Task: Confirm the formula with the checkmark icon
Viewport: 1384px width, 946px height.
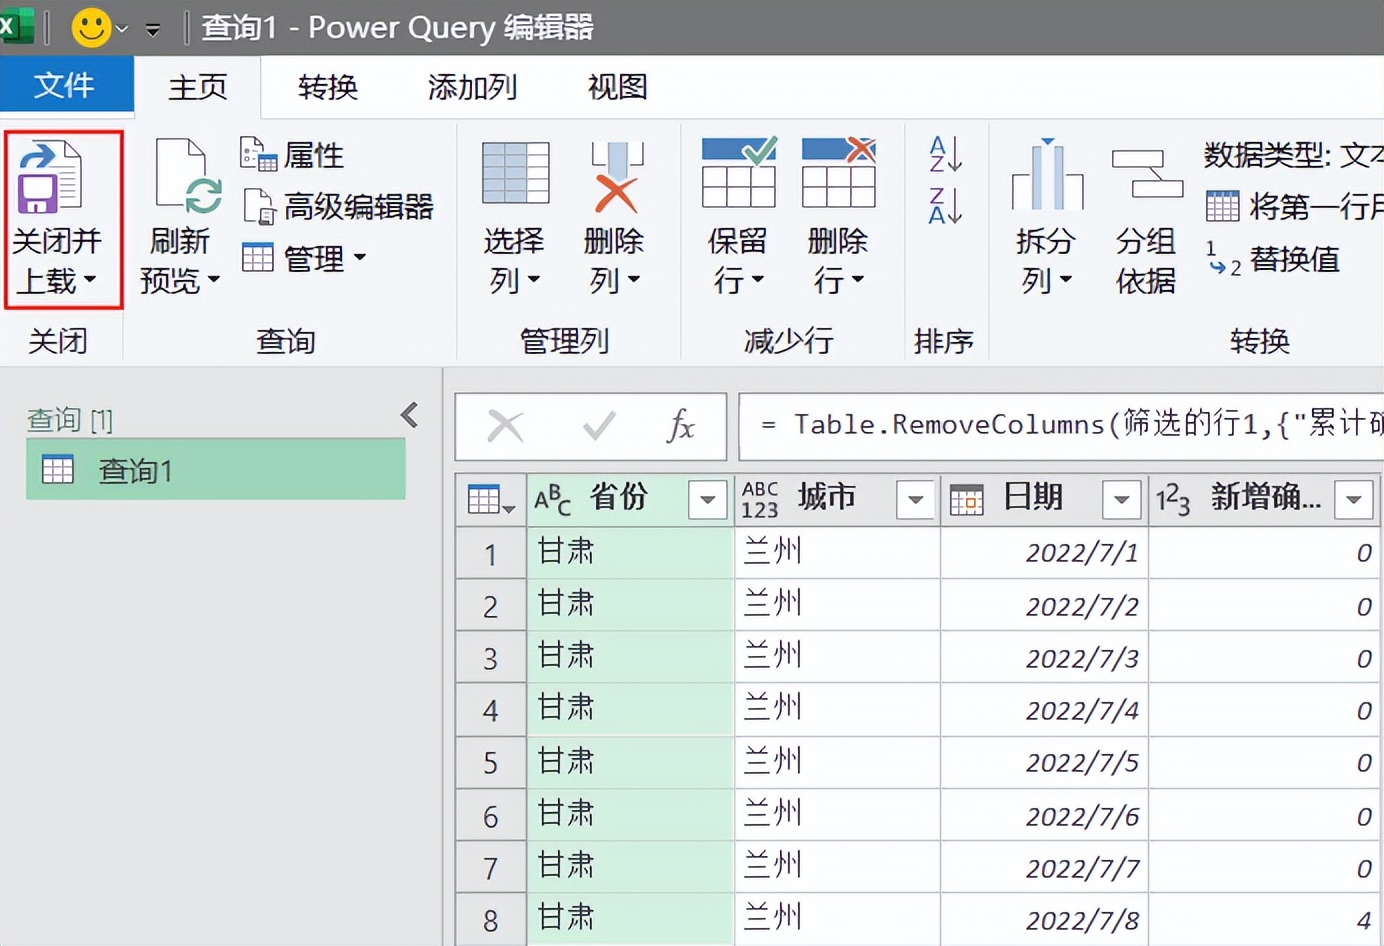Action: pyautogui.click(x=599, y=427)
